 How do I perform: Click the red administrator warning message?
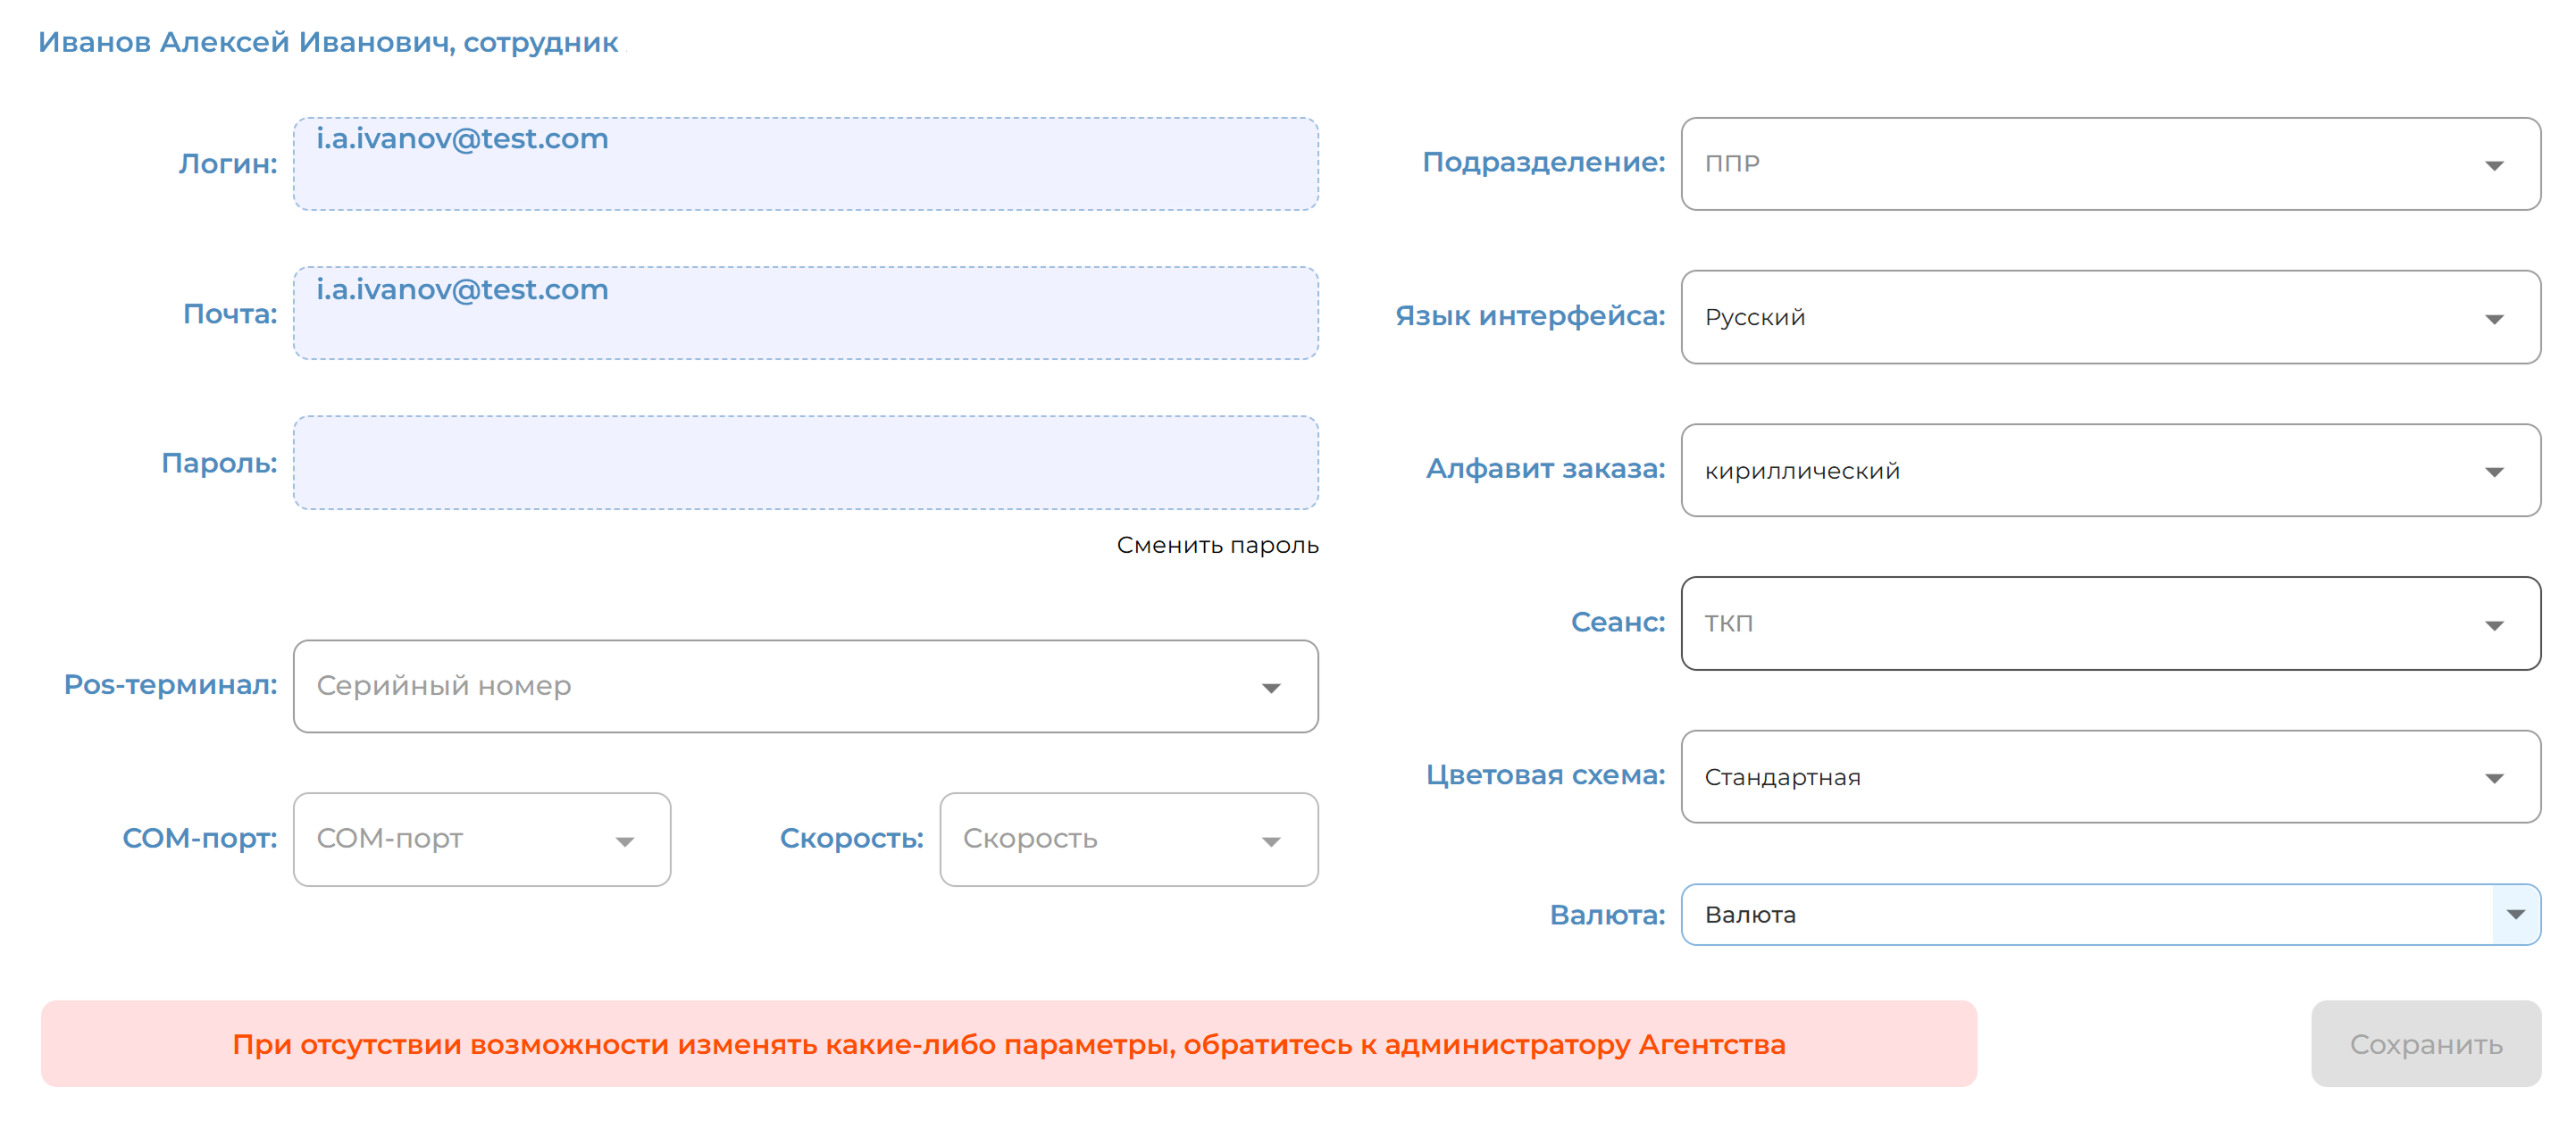point(1008,1044)
